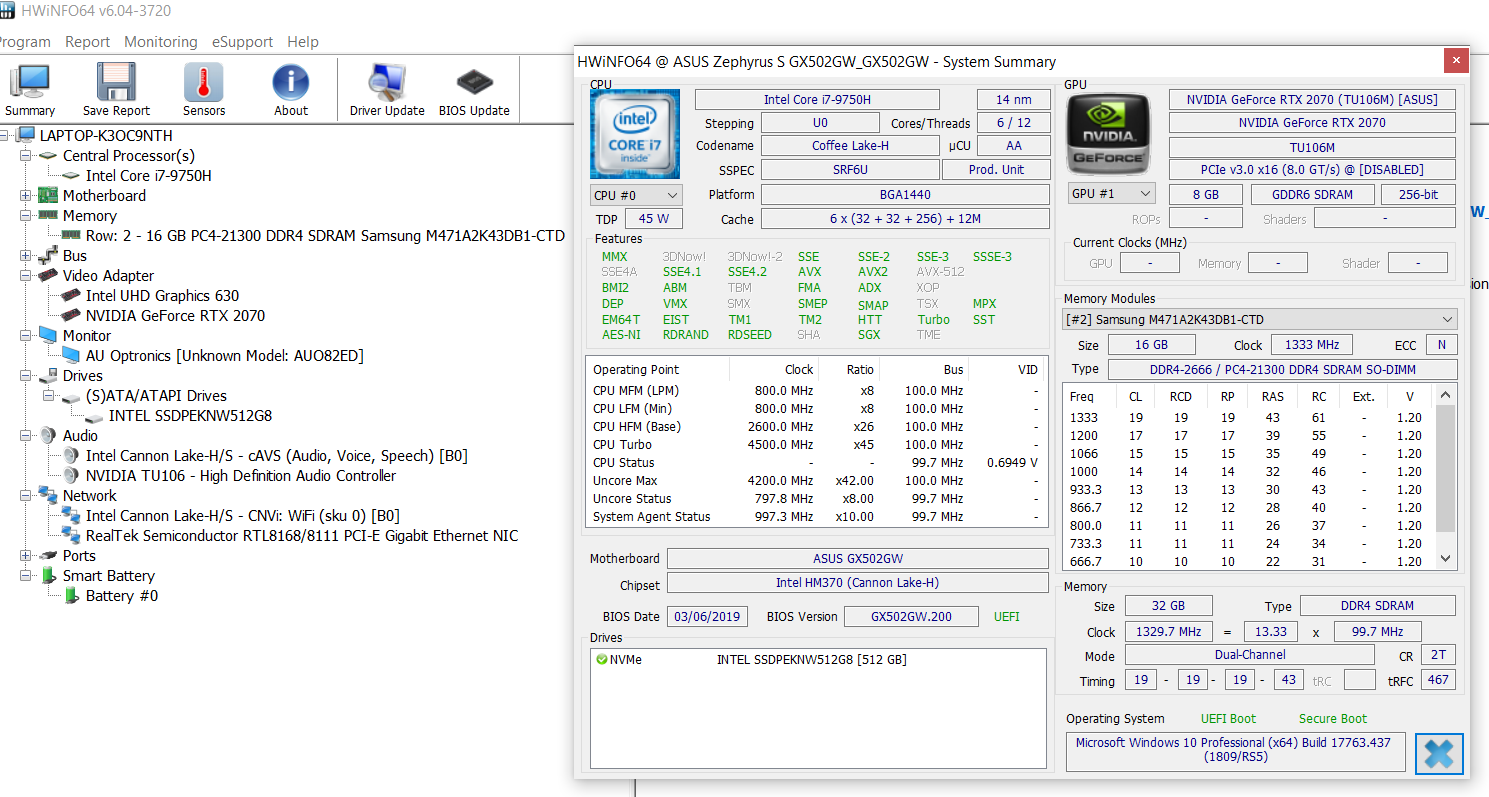
Task: Collapse the Video Adapter tree node
Action: (26, 276)
